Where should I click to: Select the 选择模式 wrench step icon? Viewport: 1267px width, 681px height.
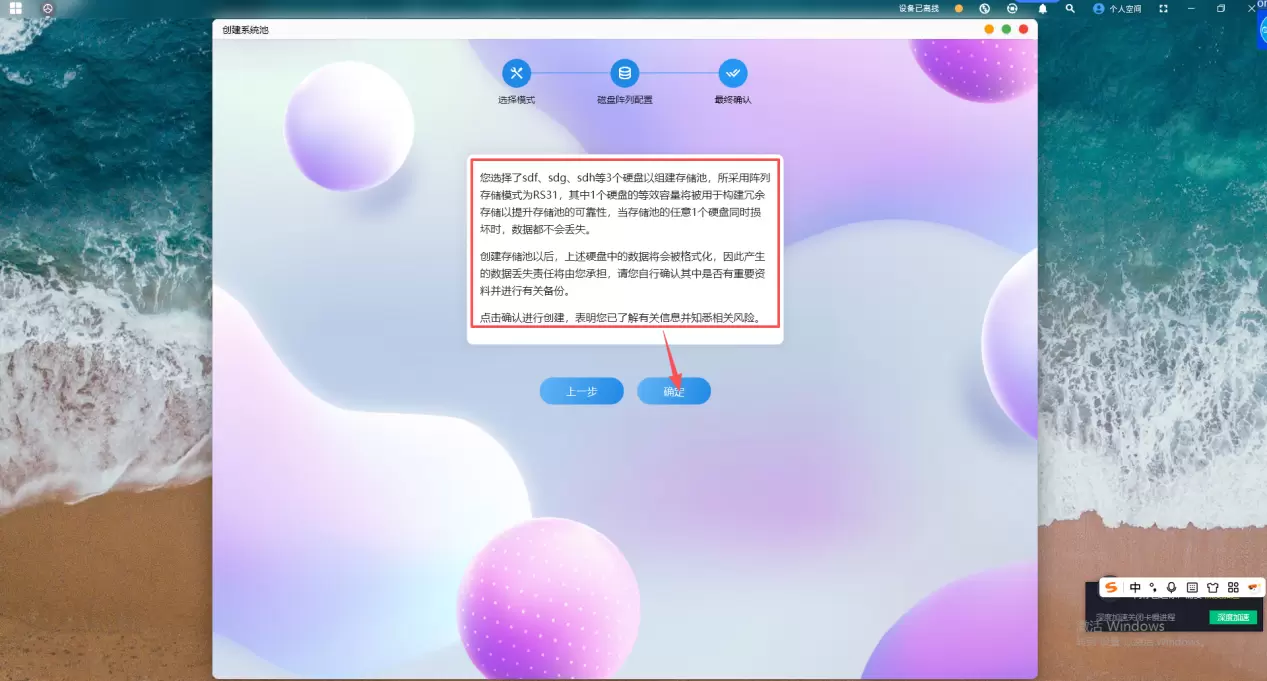516,73
